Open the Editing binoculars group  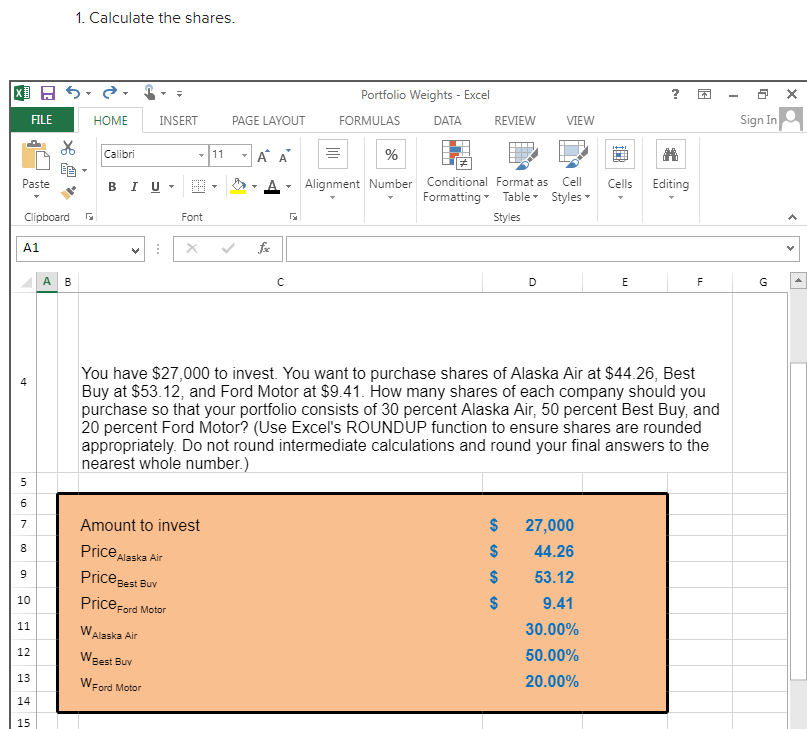pos(671,170)
